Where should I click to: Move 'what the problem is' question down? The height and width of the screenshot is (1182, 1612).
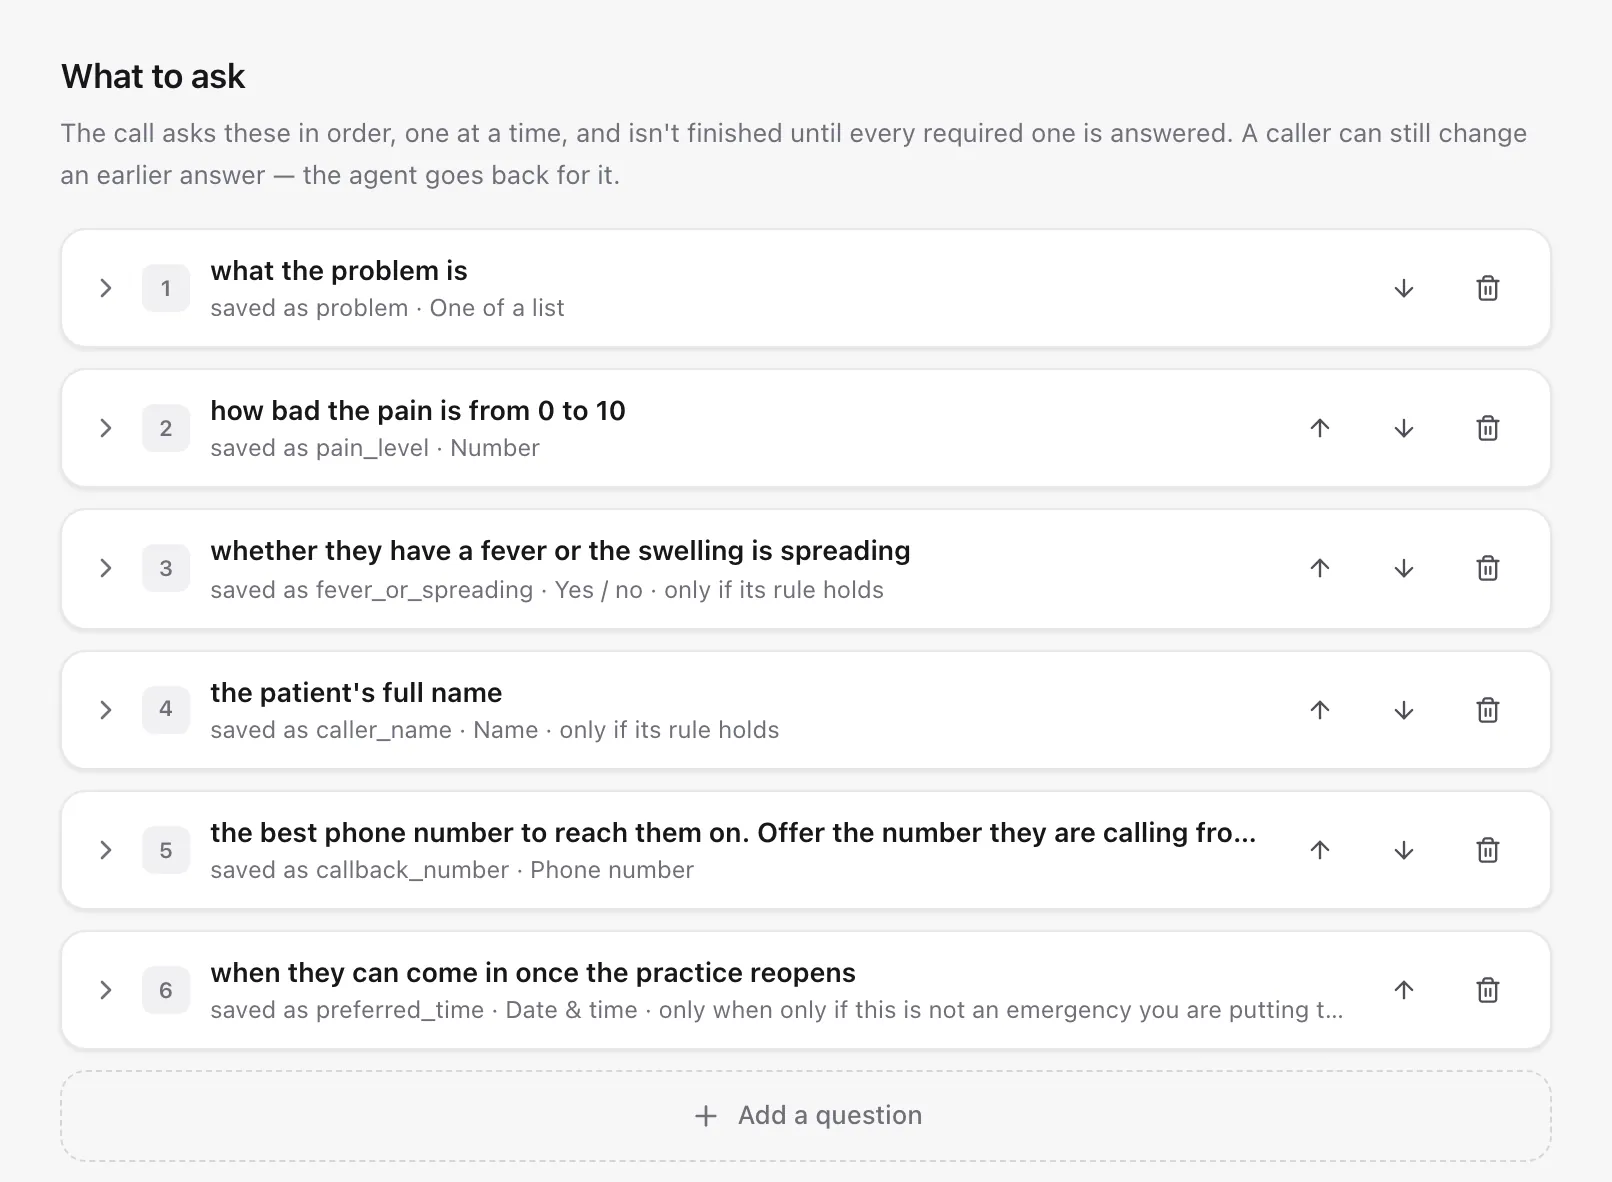pyautogui.click(x=1404, y=288)
